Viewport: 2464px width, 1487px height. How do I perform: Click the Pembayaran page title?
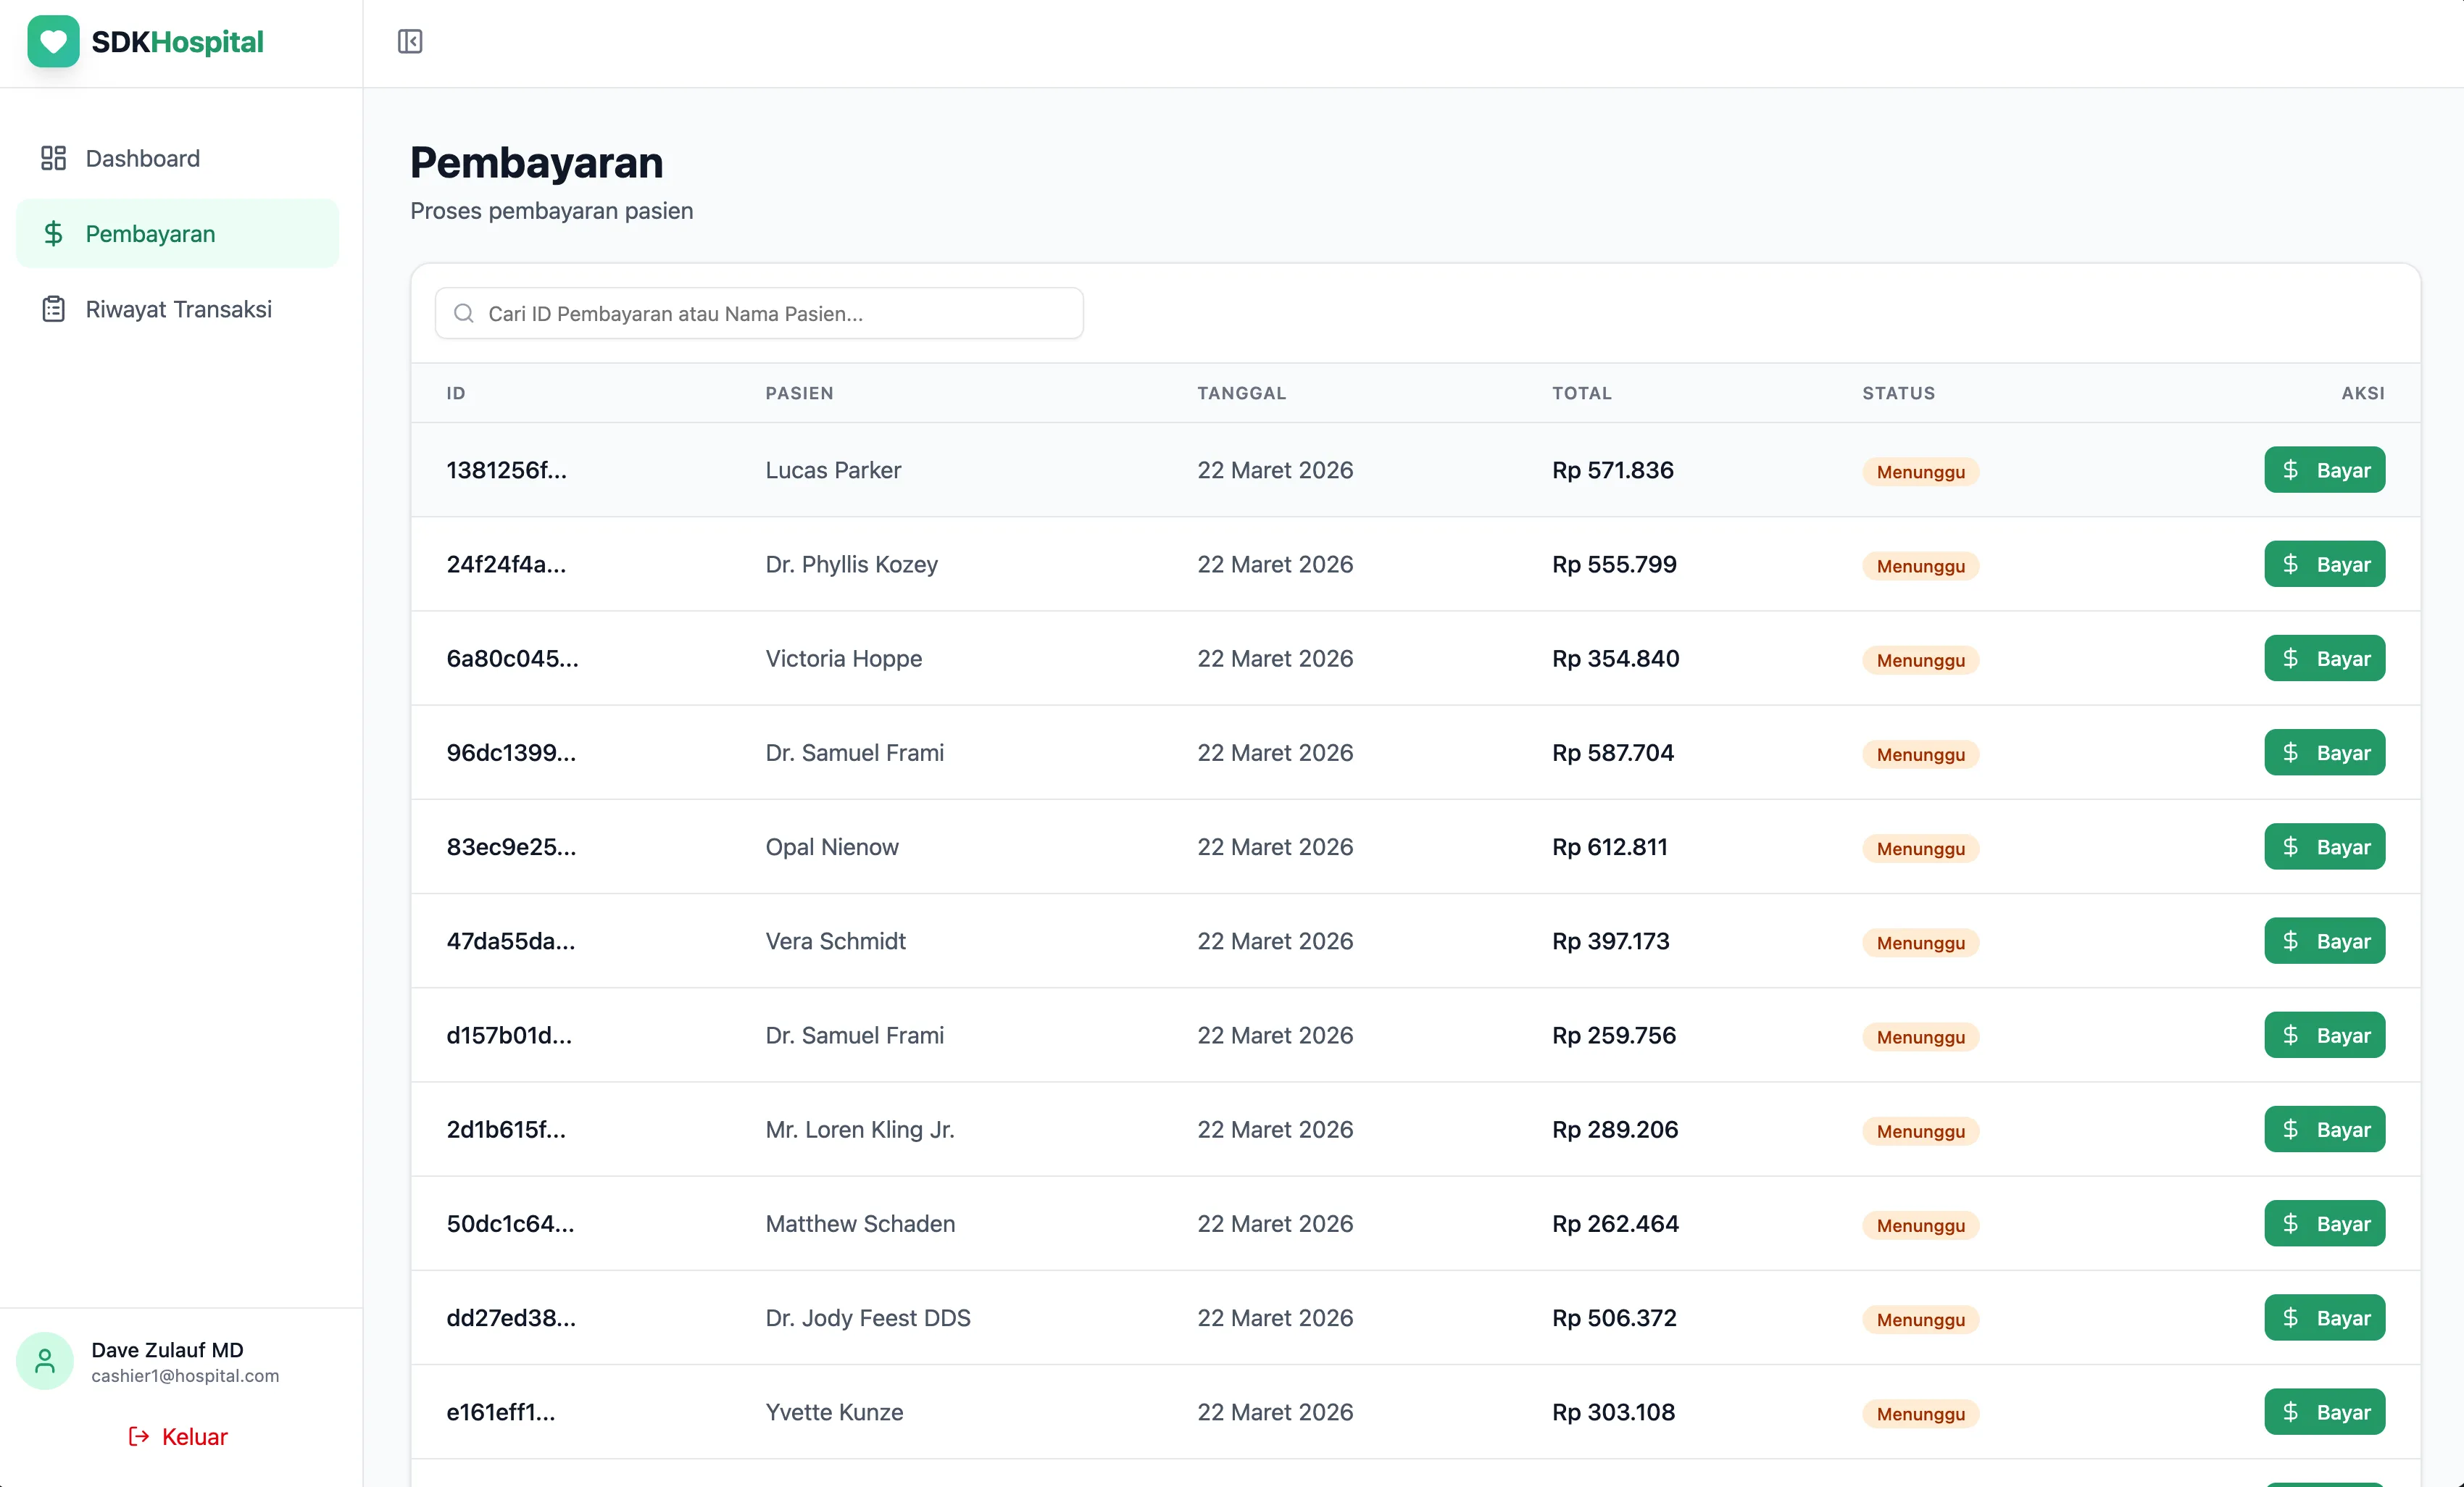(x=537, y=161)
